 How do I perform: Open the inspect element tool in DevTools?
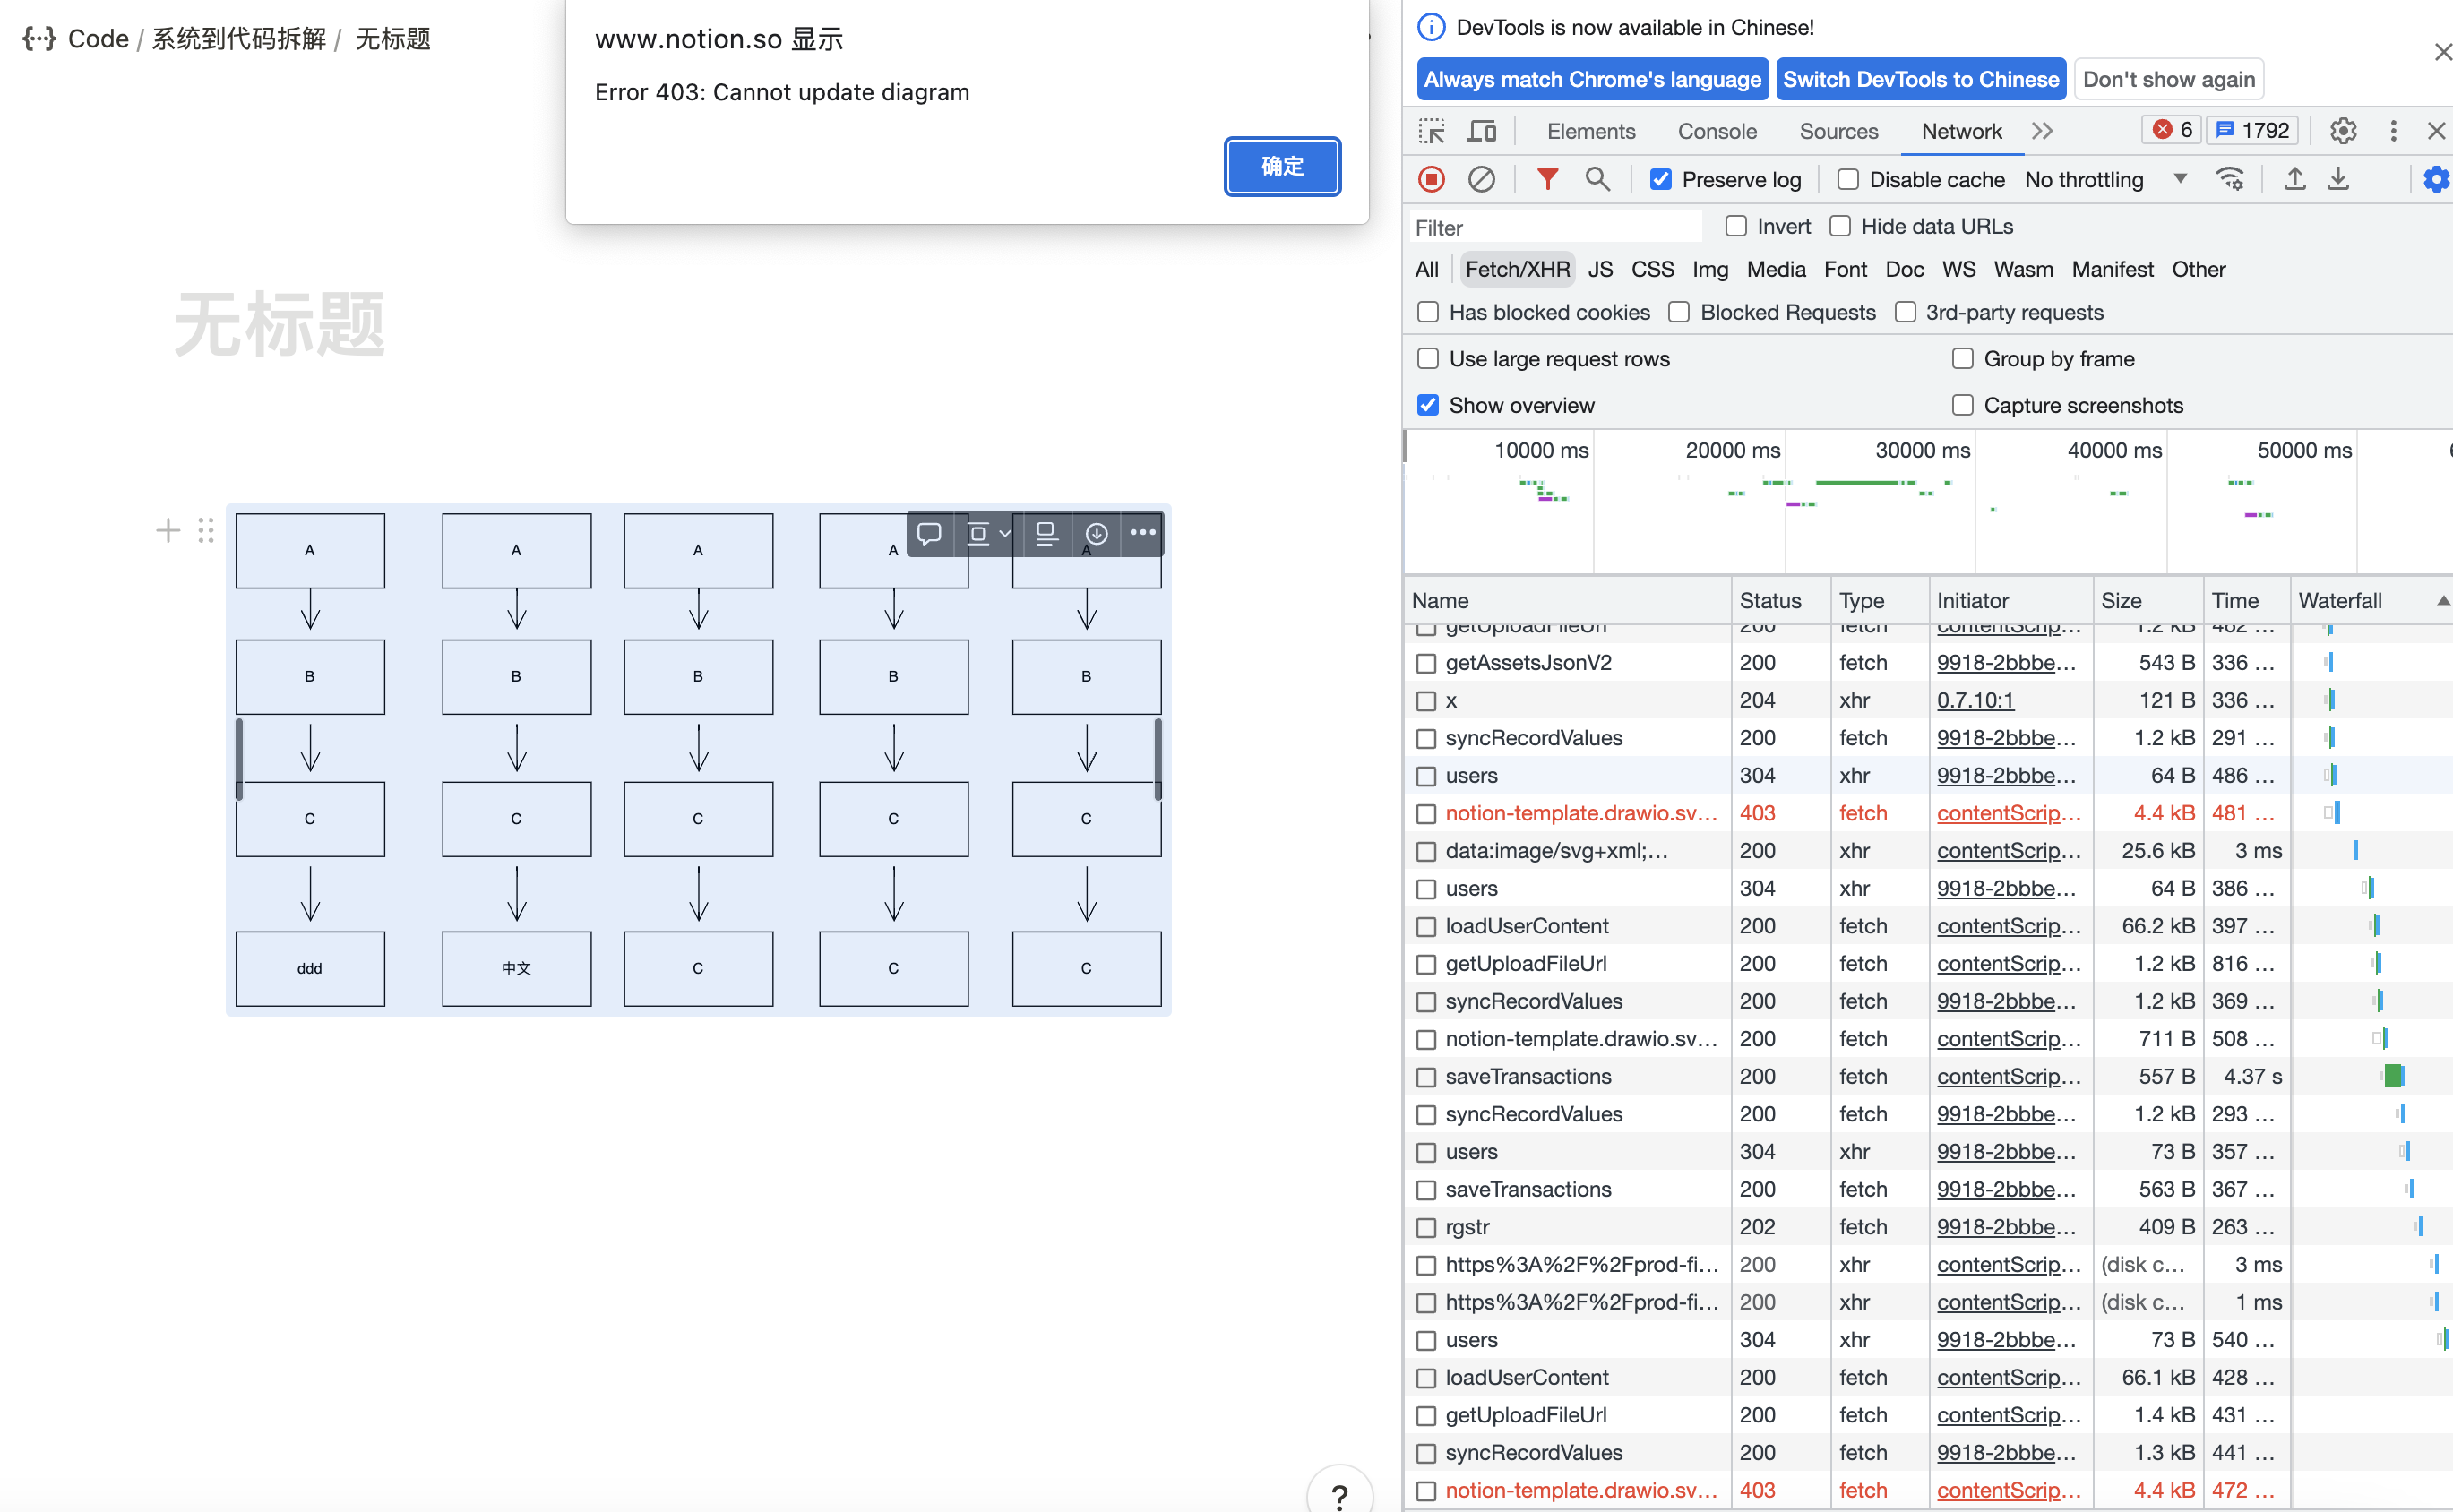click(x=1431, y=130)
